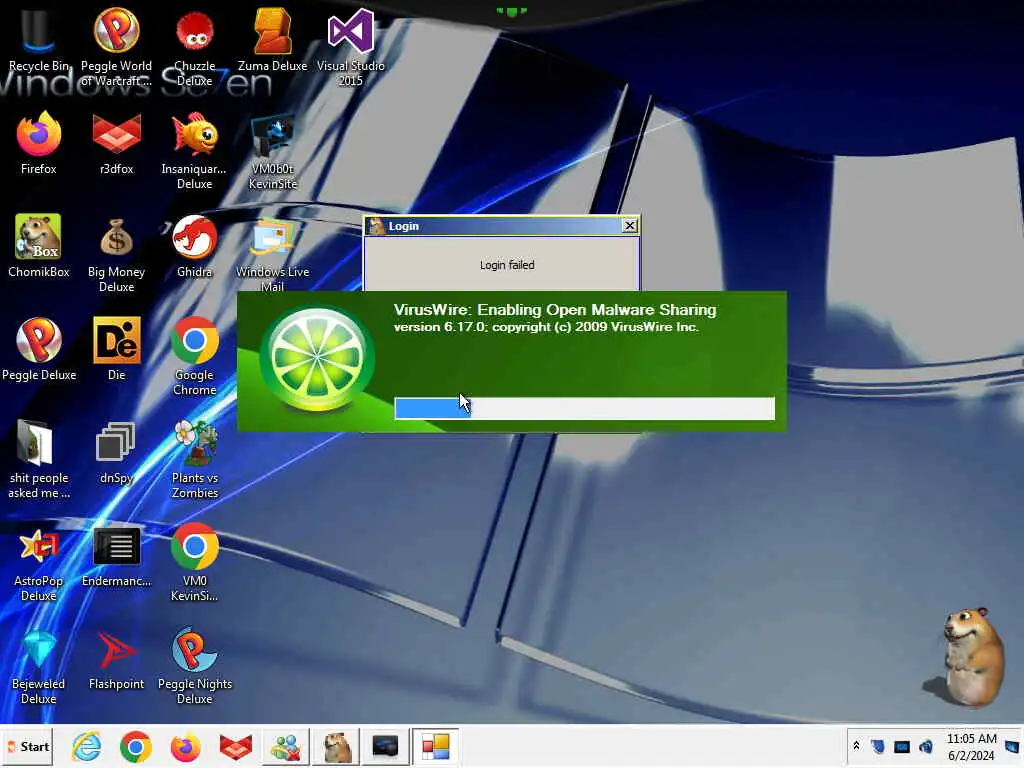This screenshot has height=768, width=1024.
Task: Launch Peggle Nights Deluxe icon
Action: pyautogui.click(x=195, y=665)
